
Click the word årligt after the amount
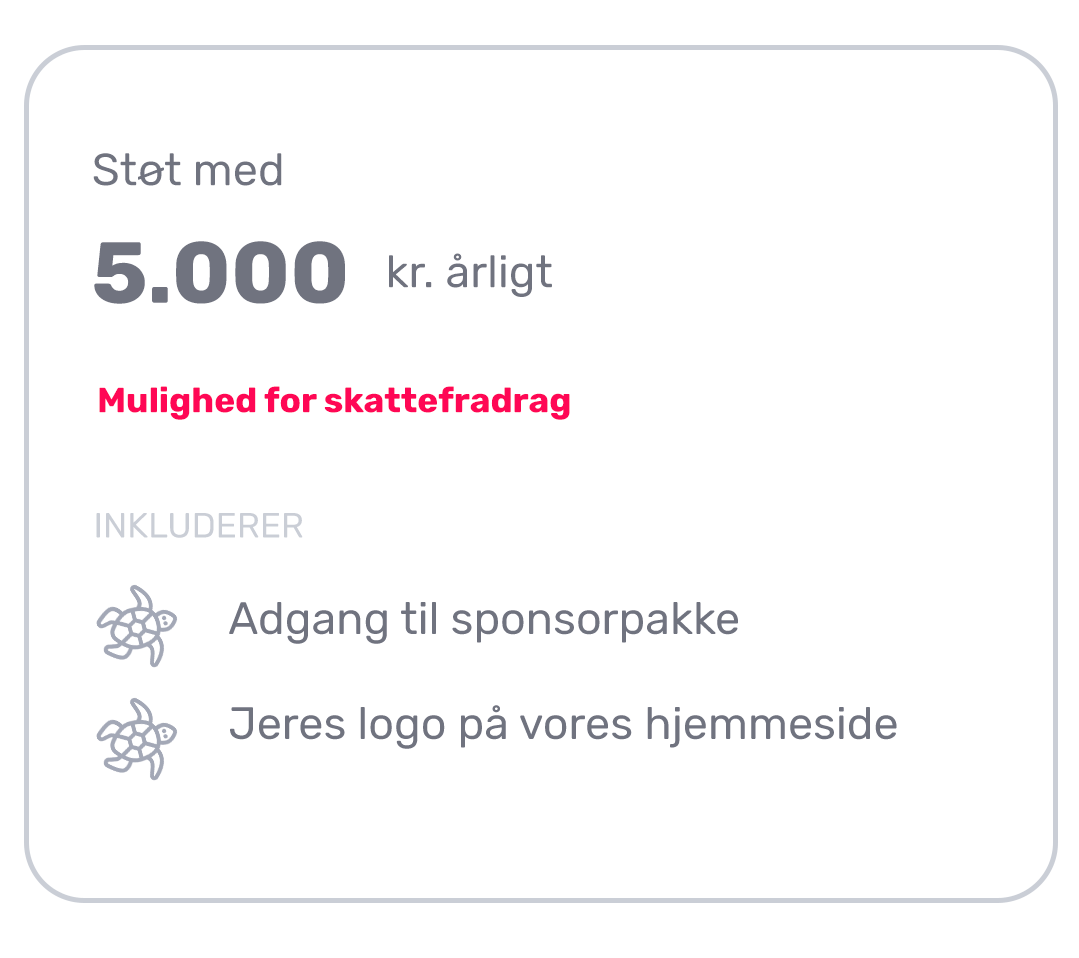[499, 273]
